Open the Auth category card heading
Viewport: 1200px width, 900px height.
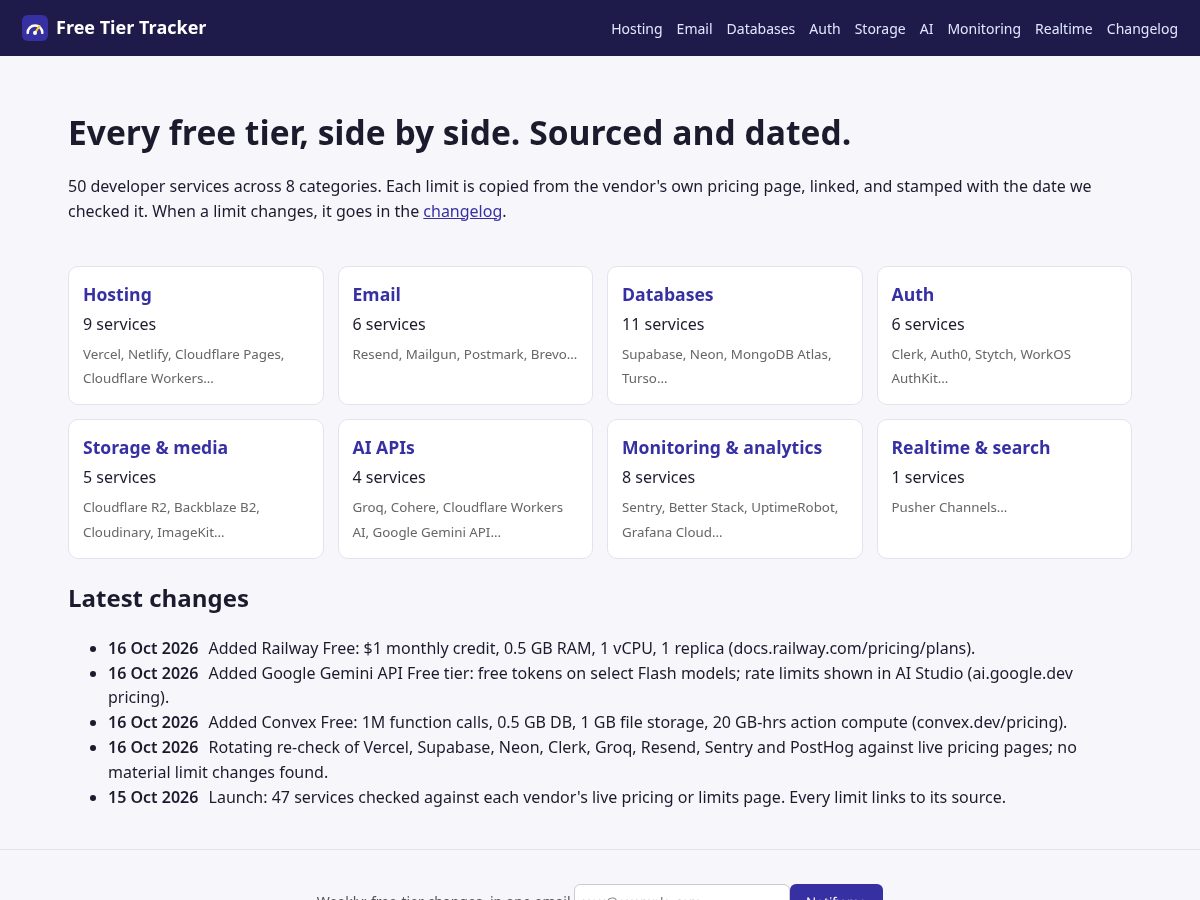[x=912, y=294]
